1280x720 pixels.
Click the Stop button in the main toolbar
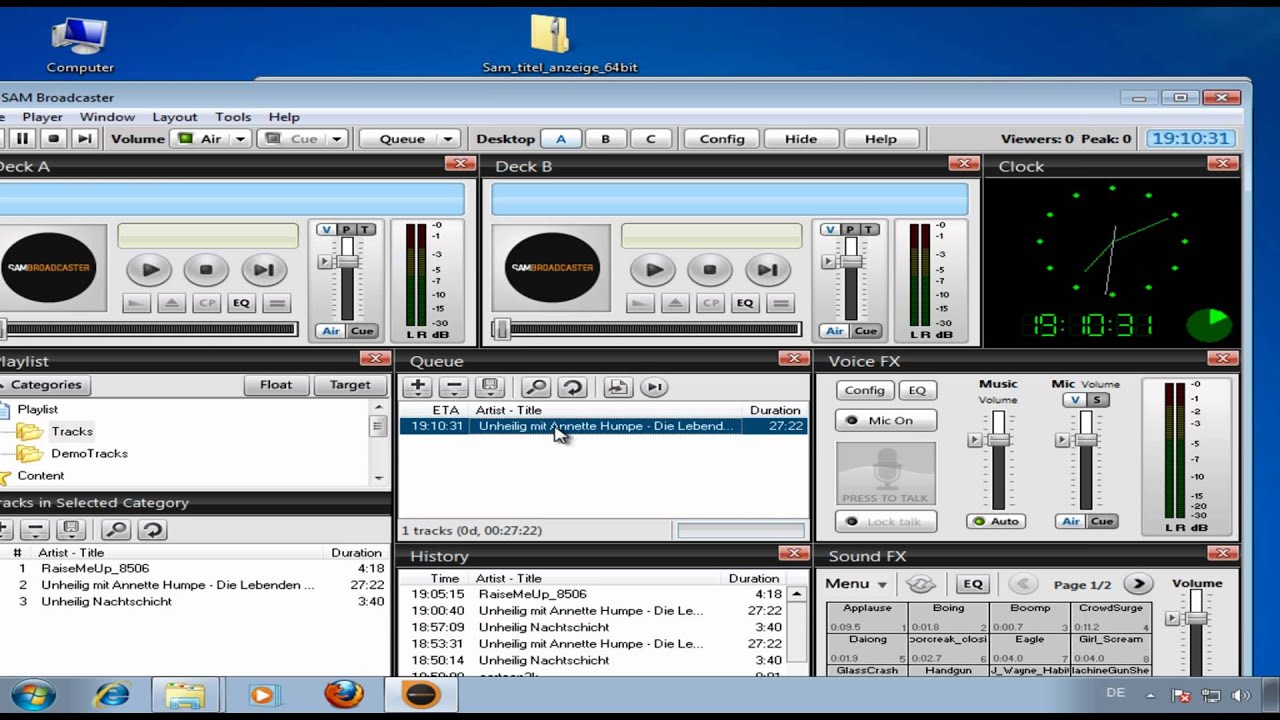54,139
